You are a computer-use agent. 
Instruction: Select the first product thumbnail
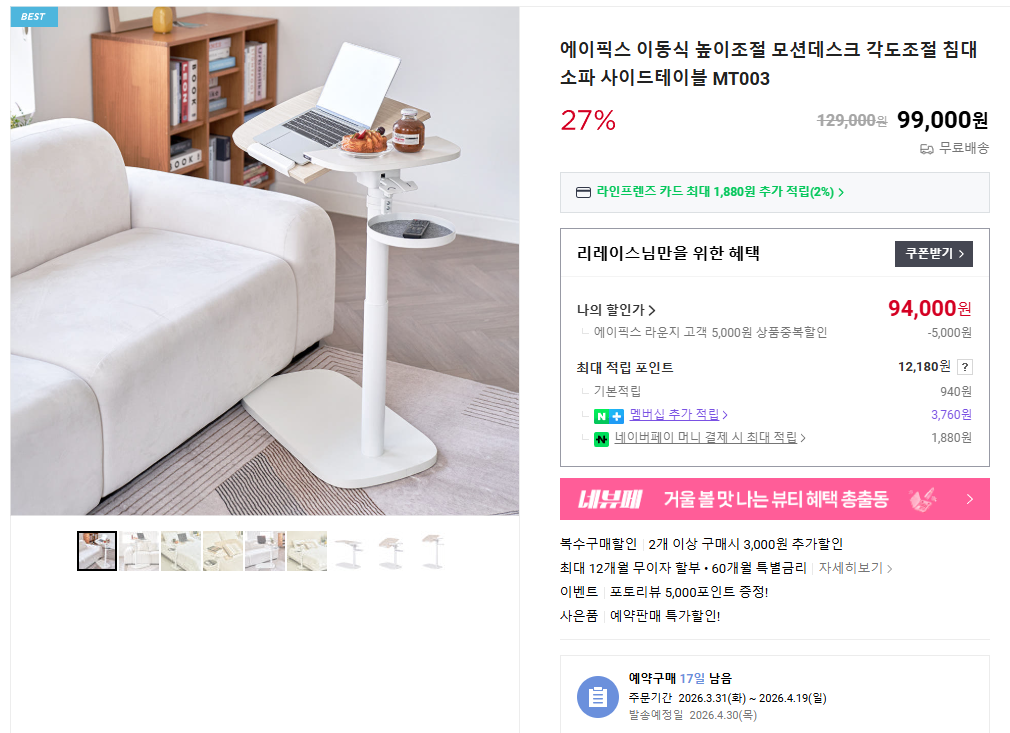97,551
